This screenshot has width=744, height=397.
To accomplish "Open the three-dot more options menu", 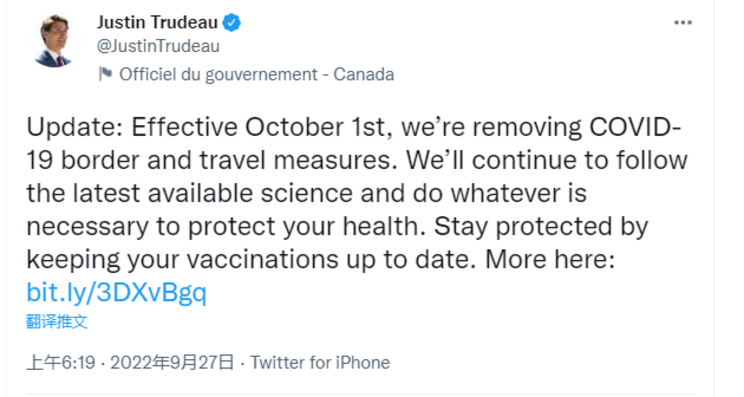I will pyautogui.click(x=683, y=22).
